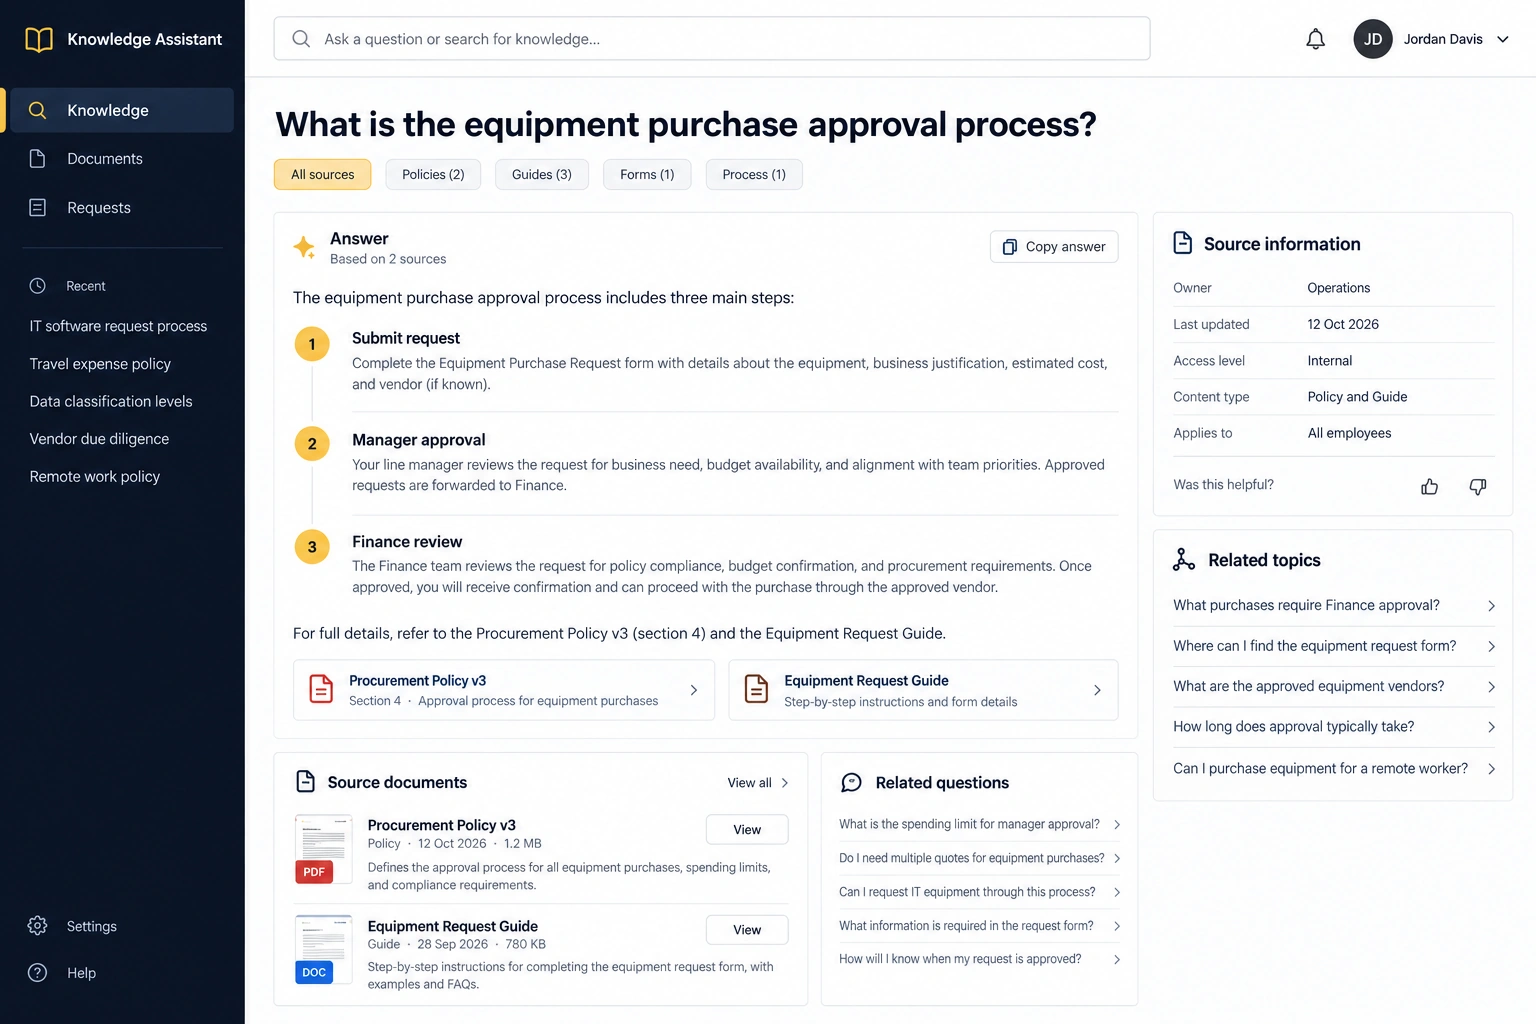This screenshot has width=1536, height=1024.
Task: Click View for Equipment Request Guide
Action: [747, 930]
